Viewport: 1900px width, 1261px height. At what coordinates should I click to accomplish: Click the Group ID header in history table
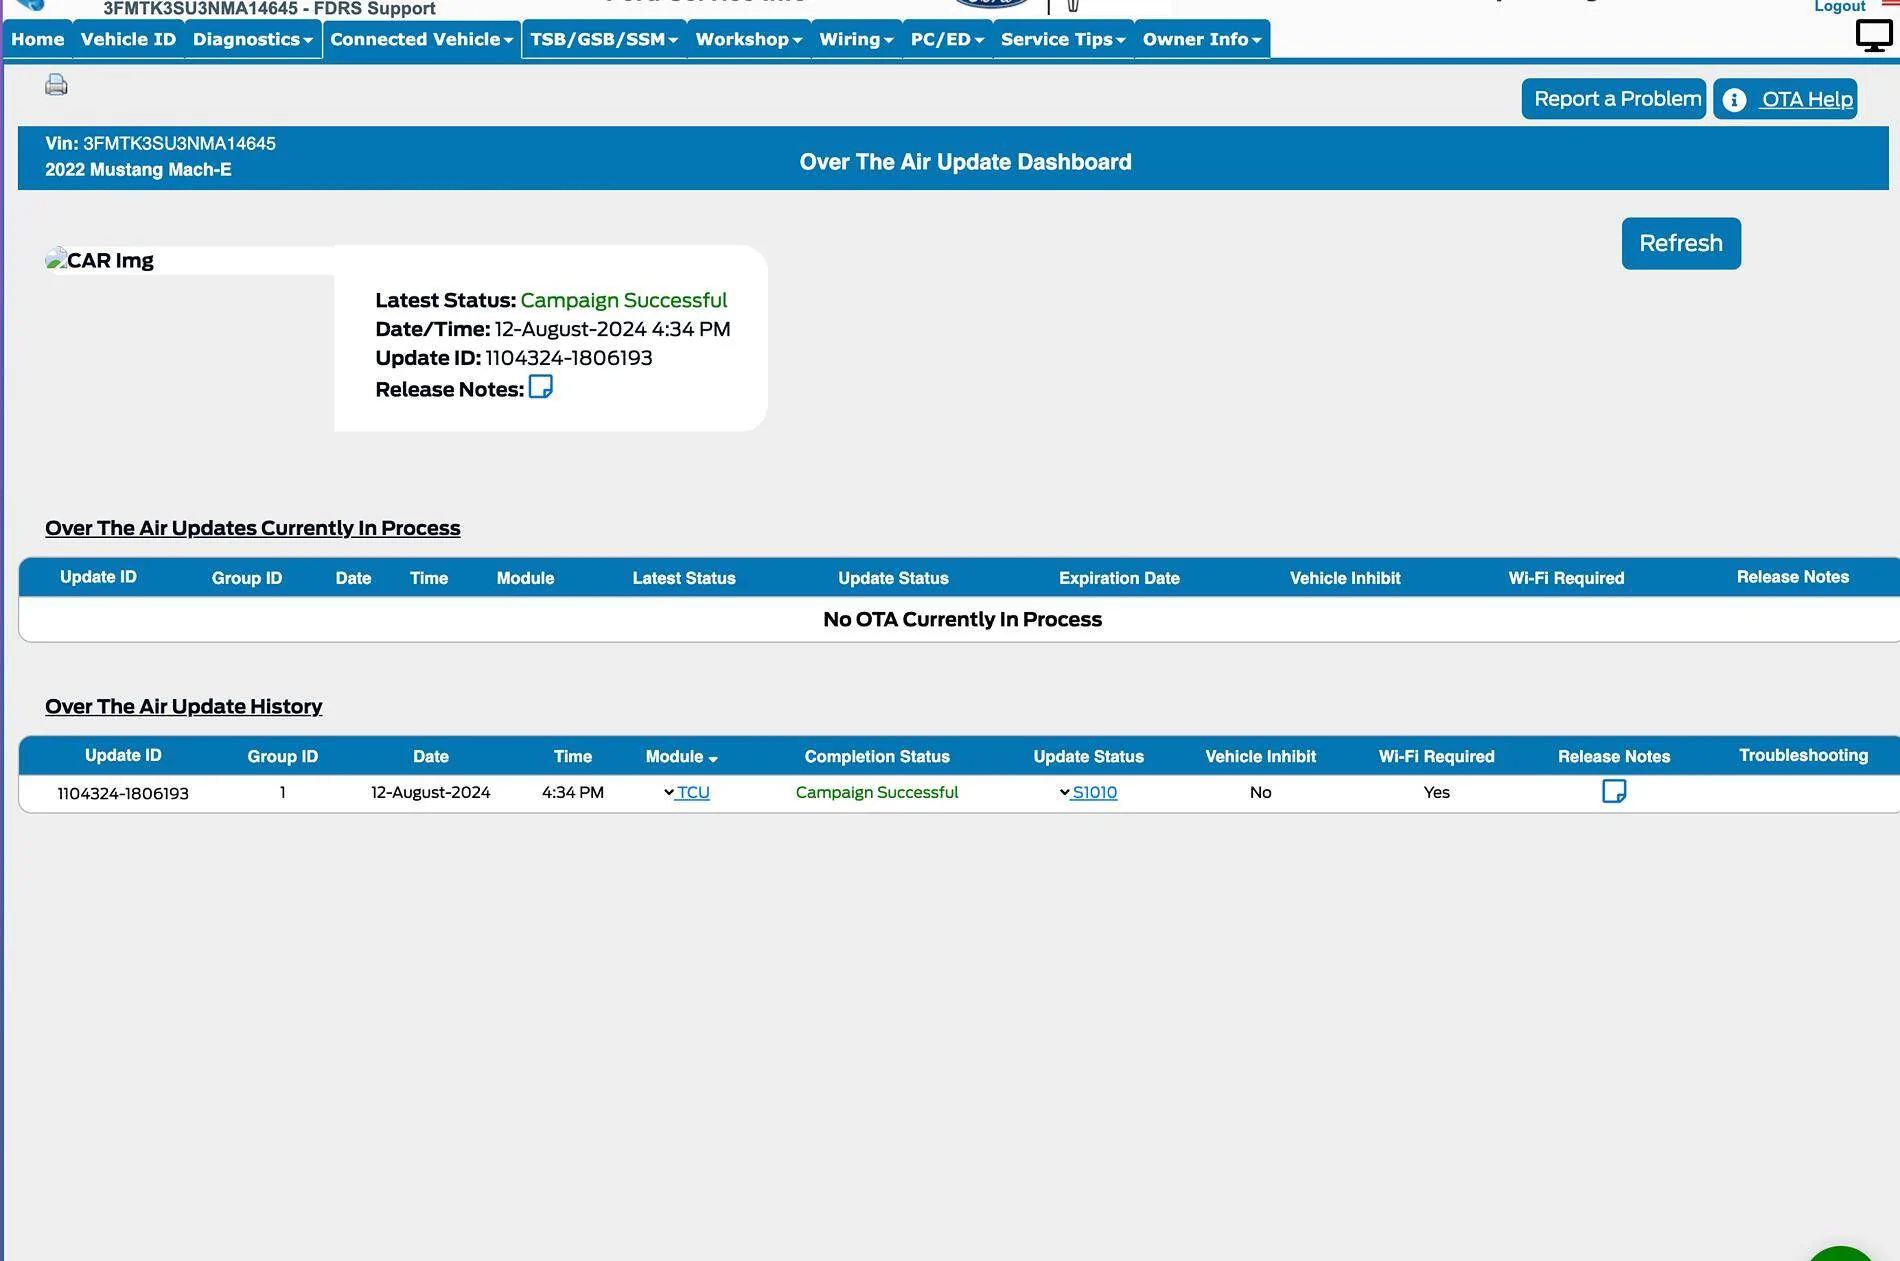(283, 757)
